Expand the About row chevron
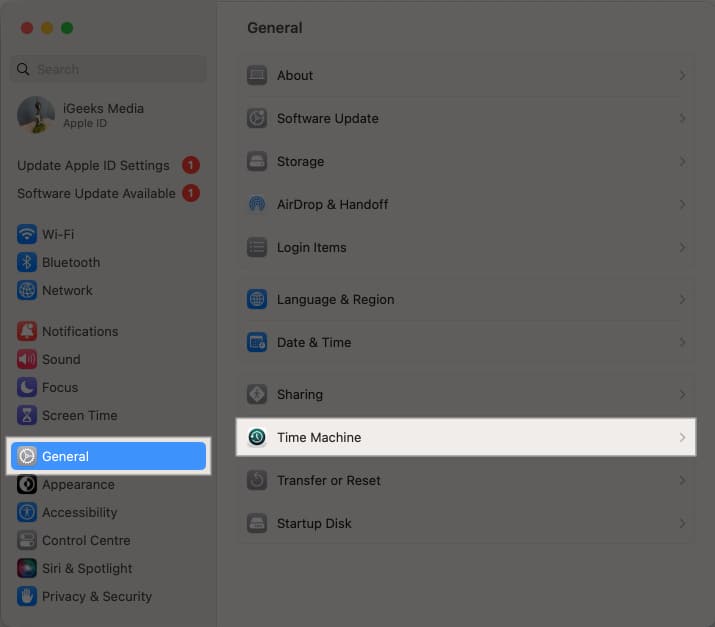This screenshot has width=715, height=627. point(682,75)
